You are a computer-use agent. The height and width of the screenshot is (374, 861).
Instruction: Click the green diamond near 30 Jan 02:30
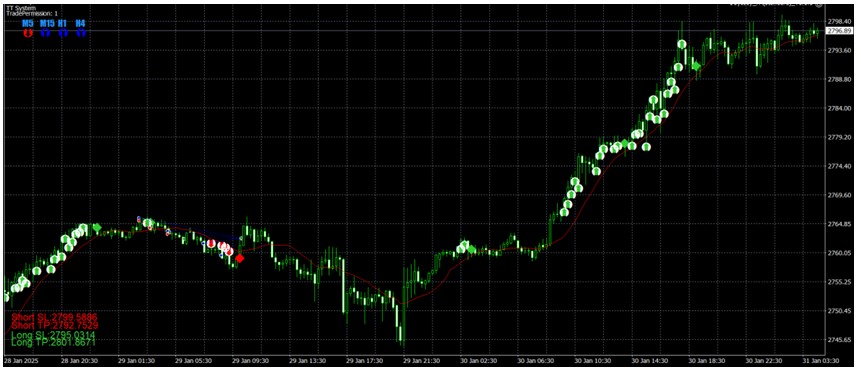tap(471, 249)
